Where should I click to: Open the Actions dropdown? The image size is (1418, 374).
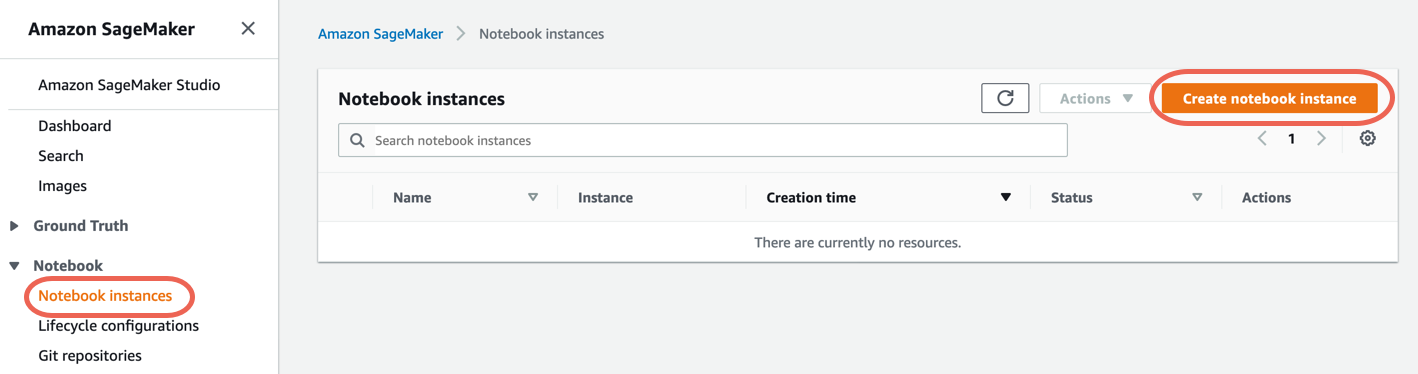point(1095,98)
